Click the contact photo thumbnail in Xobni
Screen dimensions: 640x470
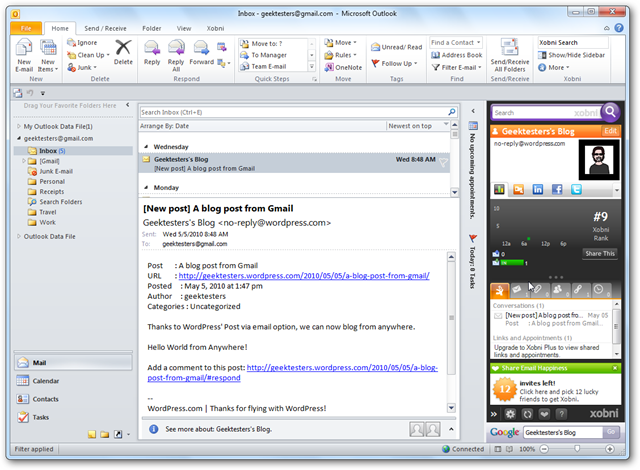[x=599, y=160]
